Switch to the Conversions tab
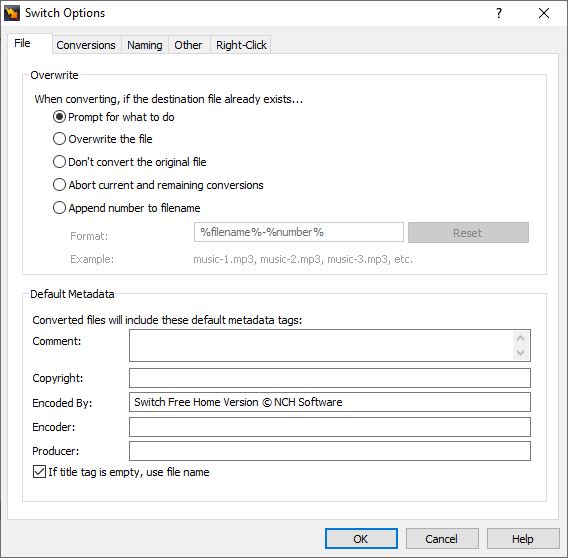 tap(86, 45)
